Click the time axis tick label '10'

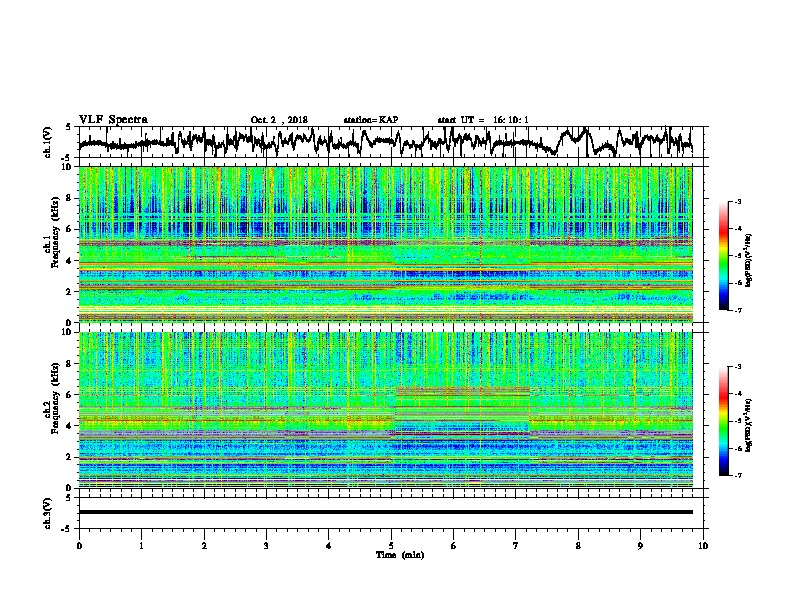[x=703, y=546]
